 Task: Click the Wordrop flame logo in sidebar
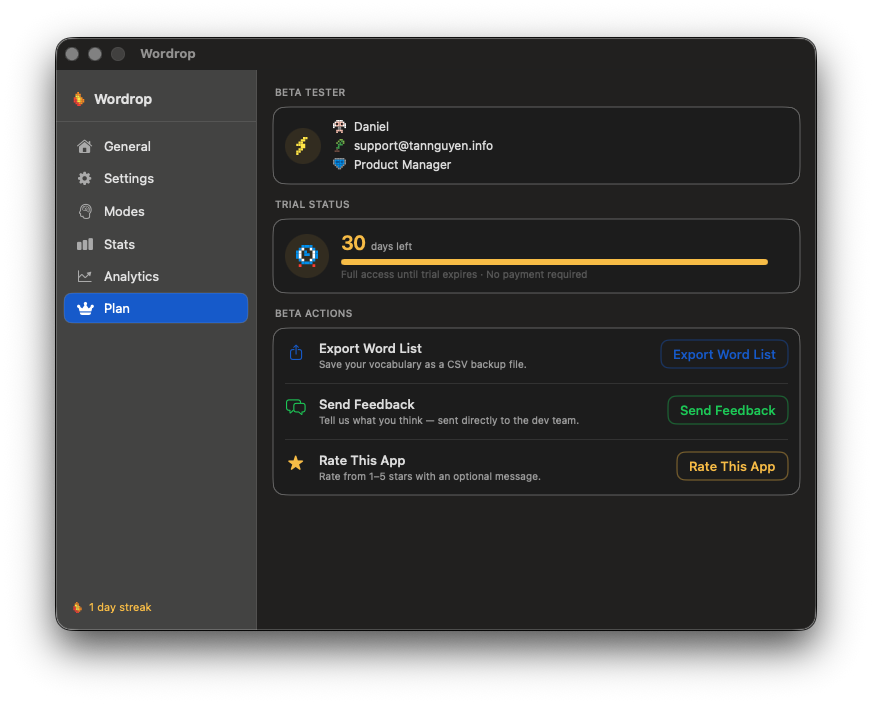(79, 99)
